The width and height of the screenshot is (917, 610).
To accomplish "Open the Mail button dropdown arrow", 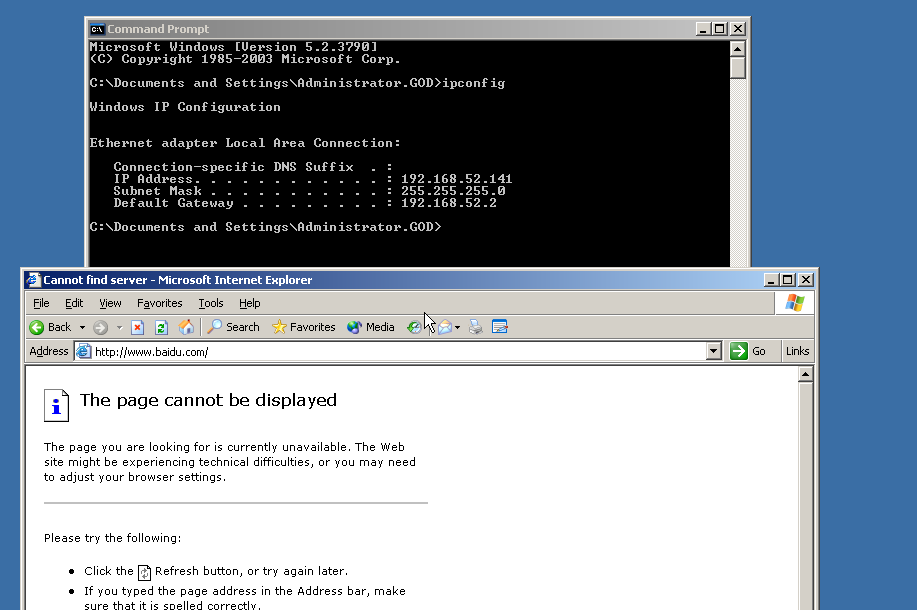I will coord(458,327).
